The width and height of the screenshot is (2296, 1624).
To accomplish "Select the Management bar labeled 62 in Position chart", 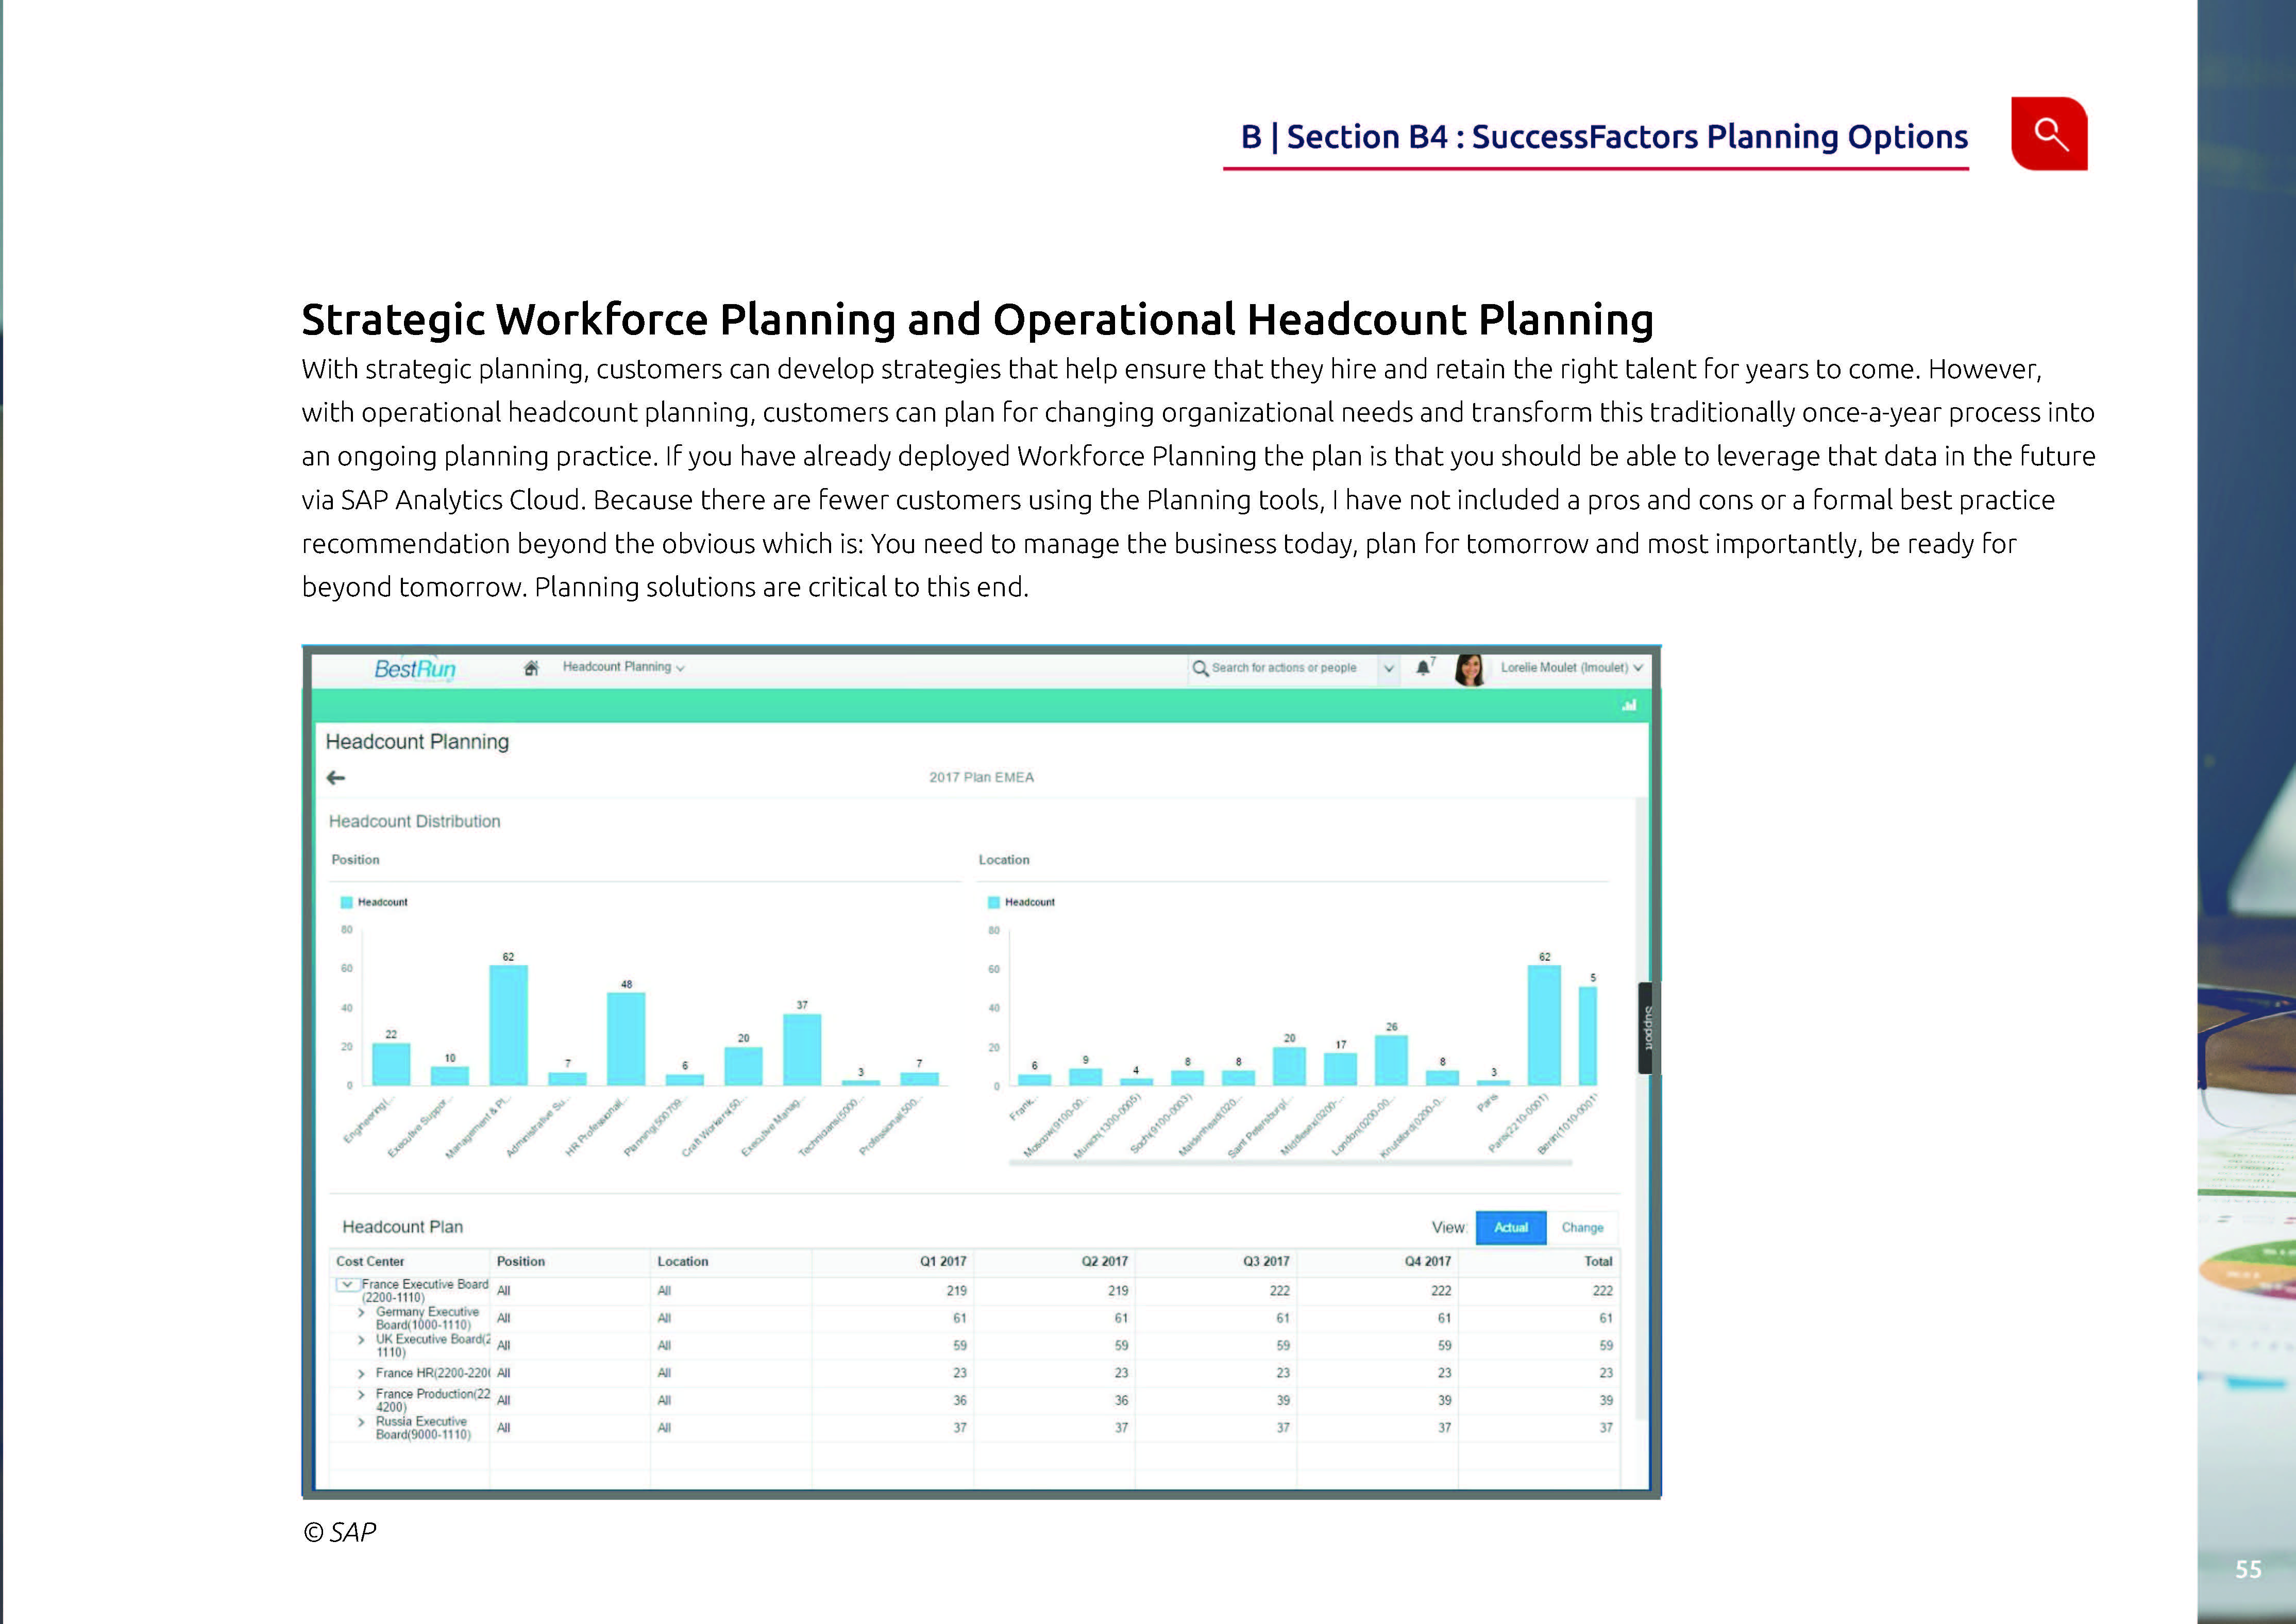I will [508, 1025].
